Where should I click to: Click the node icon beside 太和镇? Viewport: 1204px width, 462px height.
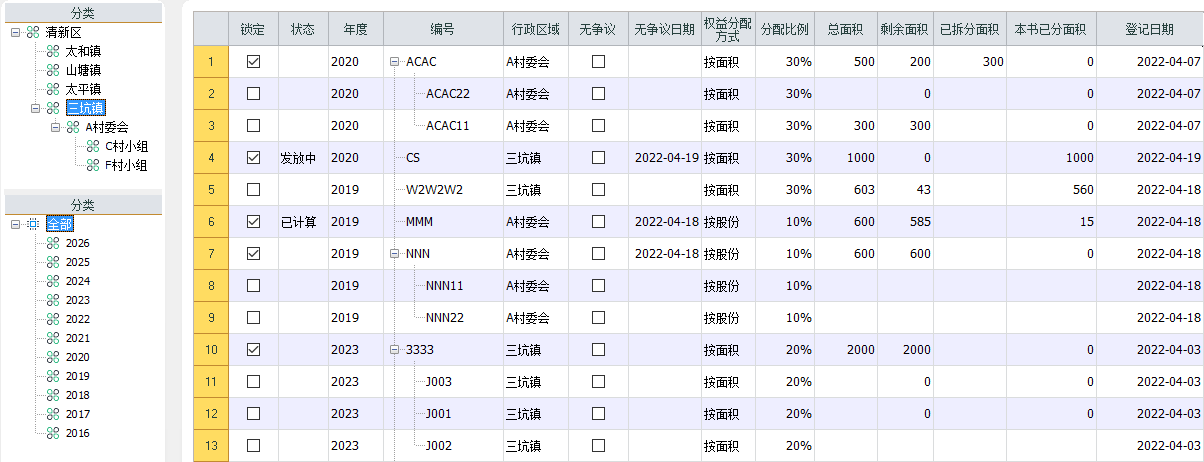[x=53, y=52]
